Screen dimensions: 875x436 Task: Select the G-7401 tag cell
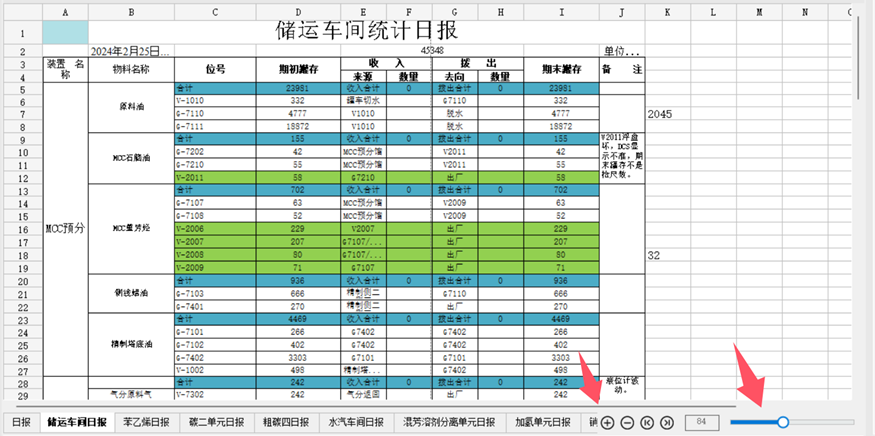[x=215, y=306]
